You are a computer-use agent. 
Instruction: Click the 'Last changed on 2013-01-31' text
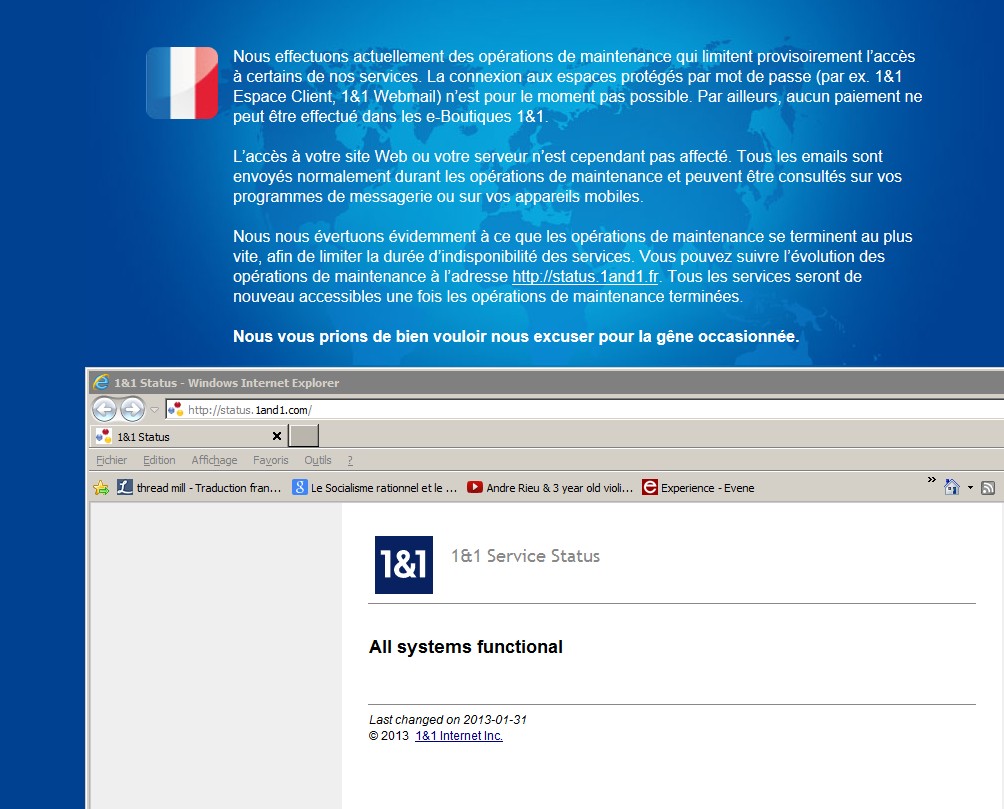click(448, 719)
